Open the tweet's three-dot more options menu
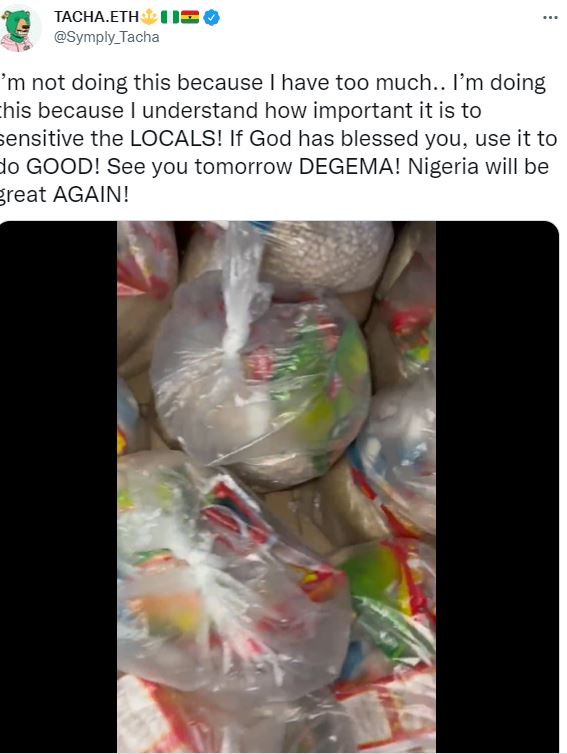The height and width of the screenshot is (754, 567). pos(550,18)
